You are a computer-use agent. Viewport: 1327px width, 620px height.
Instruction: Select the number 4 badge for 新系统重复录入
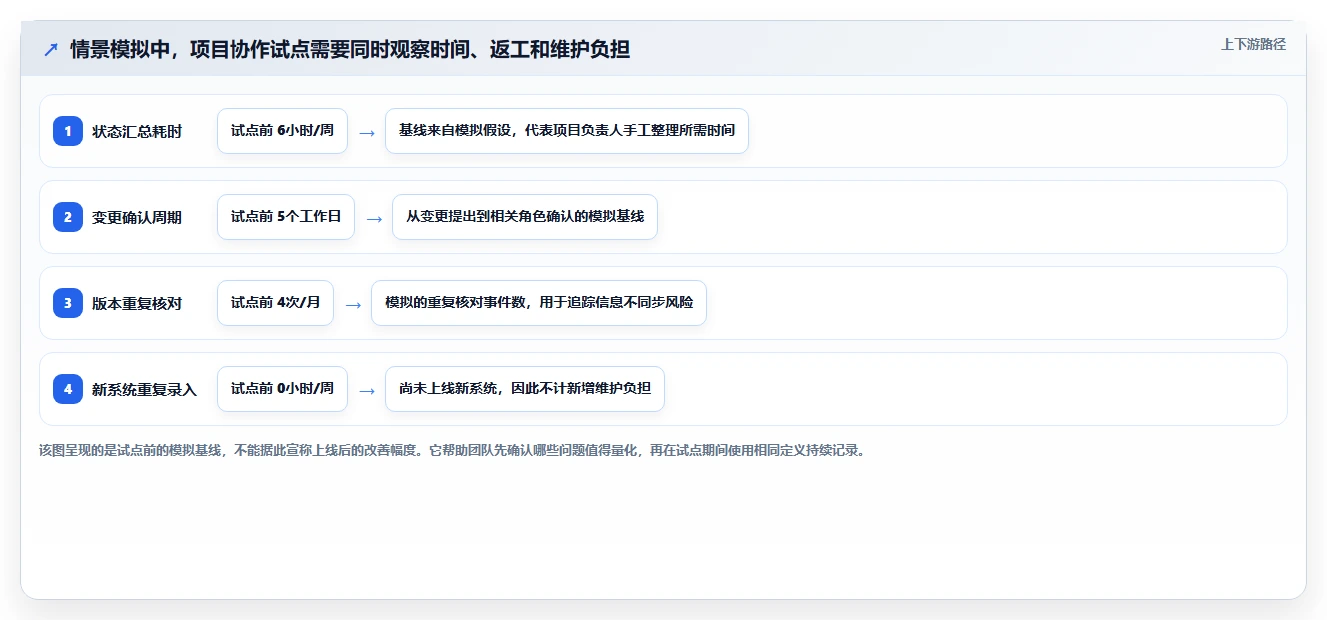[68, 389]
